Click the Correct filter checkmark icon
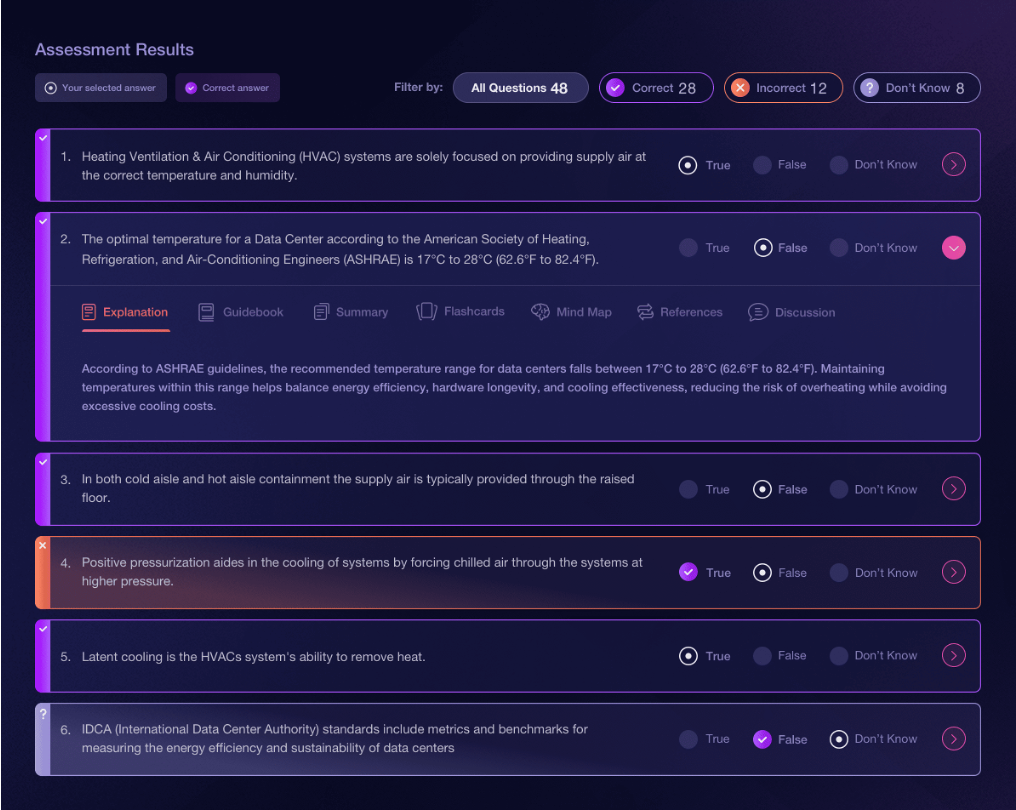 [616, 87]
